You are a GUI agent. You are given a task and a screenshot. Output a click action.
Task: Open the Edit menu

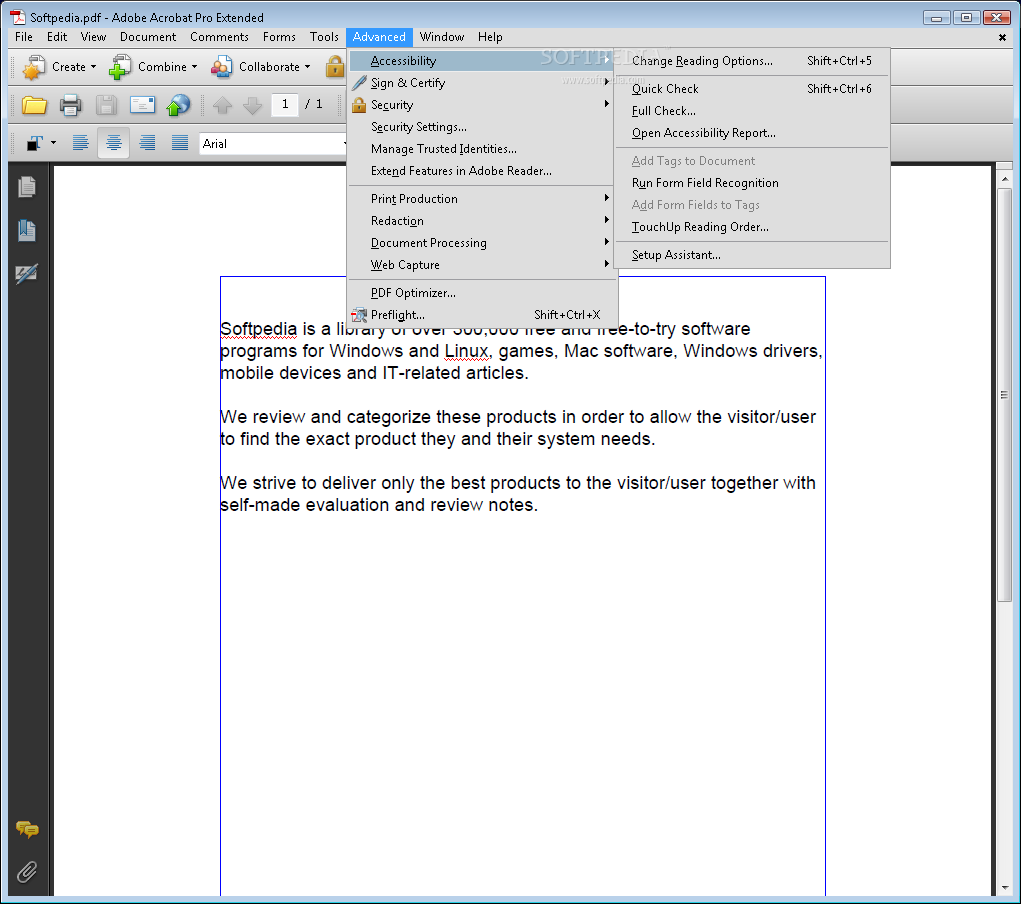pos(57,37)
